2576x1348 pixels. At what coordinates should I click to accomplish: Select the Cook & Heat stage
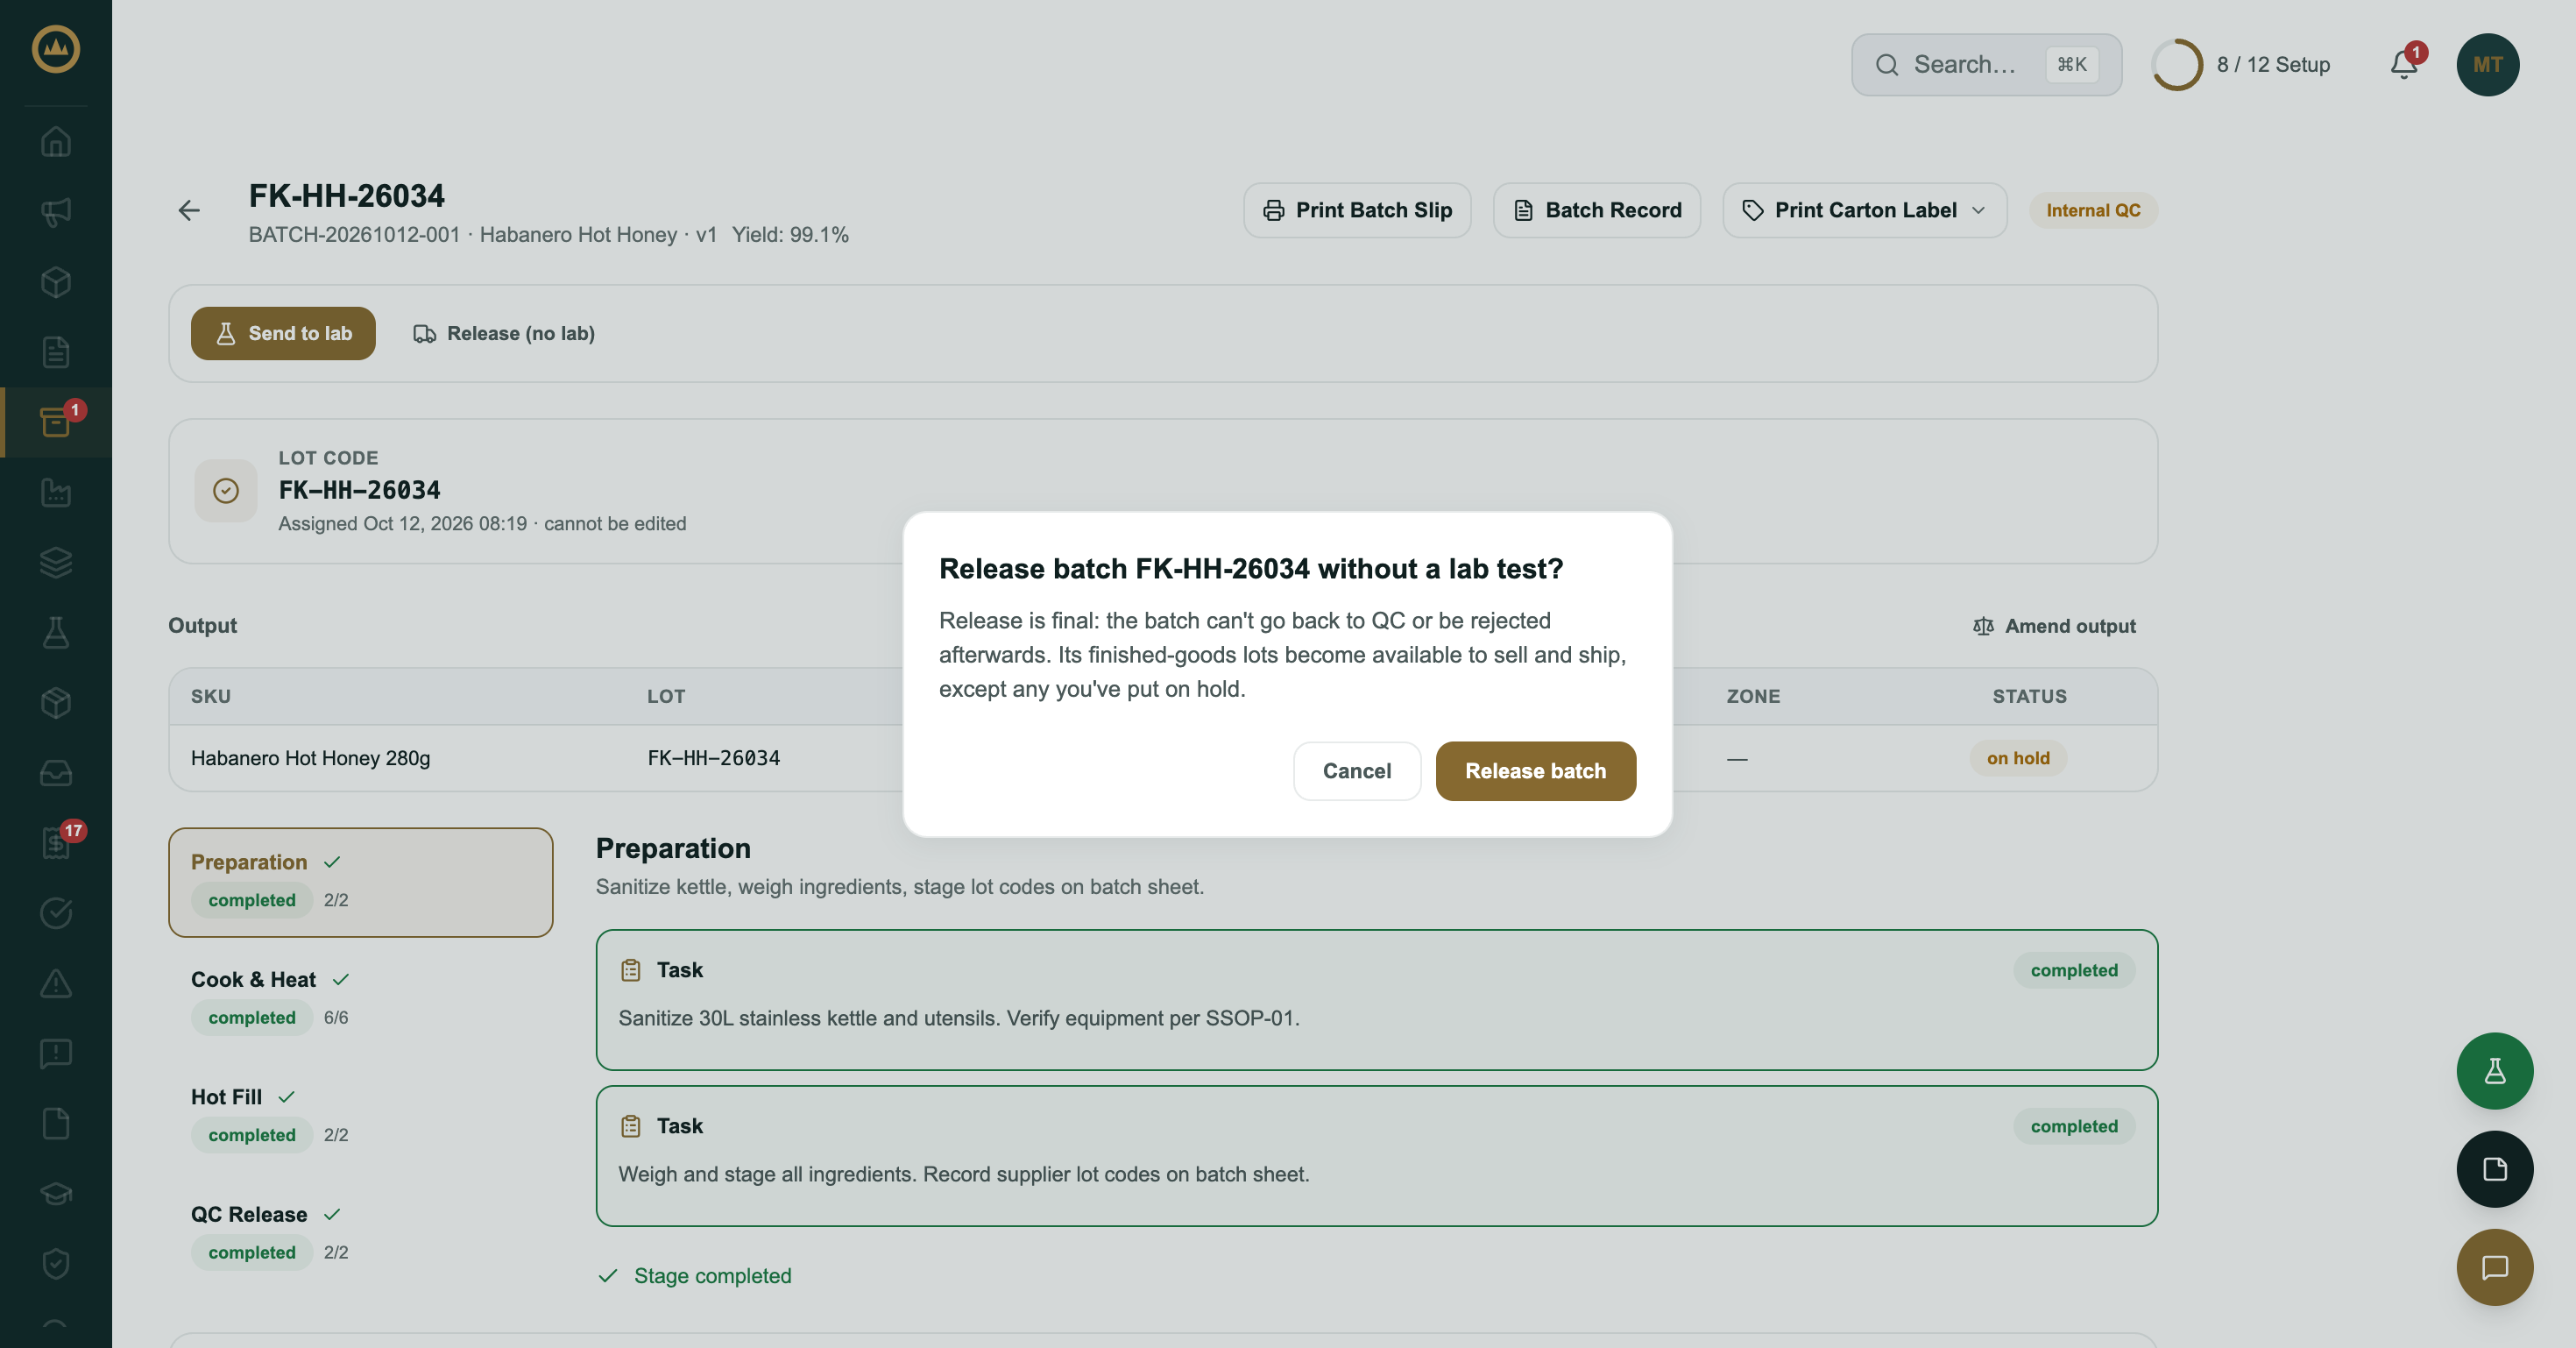click(360, 998)
